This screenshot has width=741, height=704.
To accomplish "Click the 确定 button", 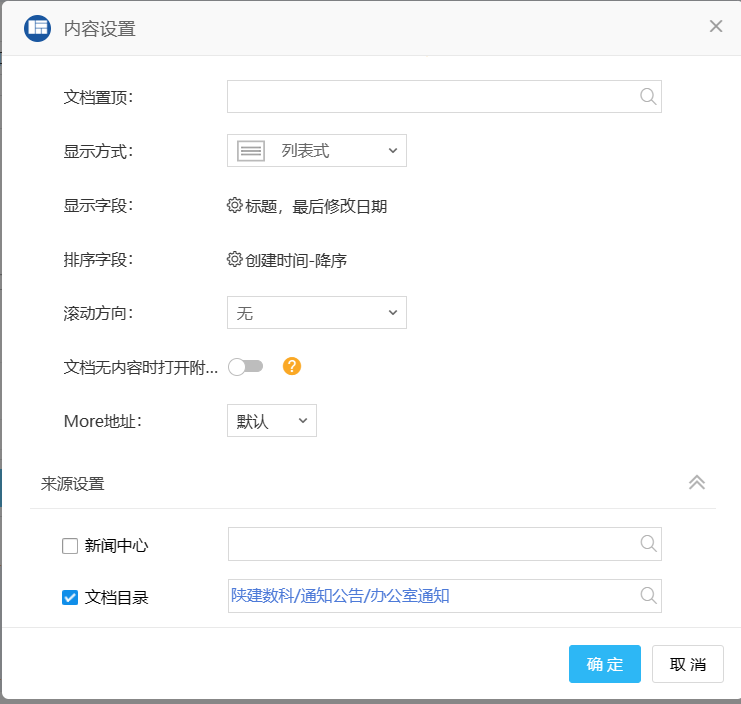I will pos(604,664).
